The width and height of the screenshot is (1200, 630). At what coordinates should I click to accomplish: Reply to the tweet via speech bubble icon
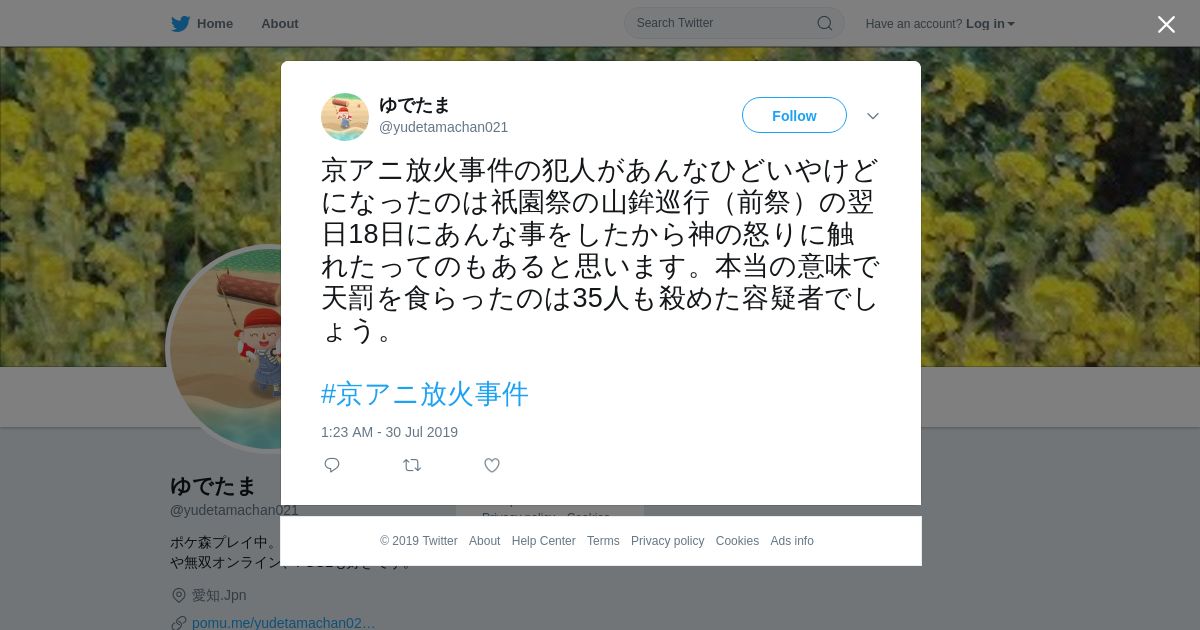point(332,465)
